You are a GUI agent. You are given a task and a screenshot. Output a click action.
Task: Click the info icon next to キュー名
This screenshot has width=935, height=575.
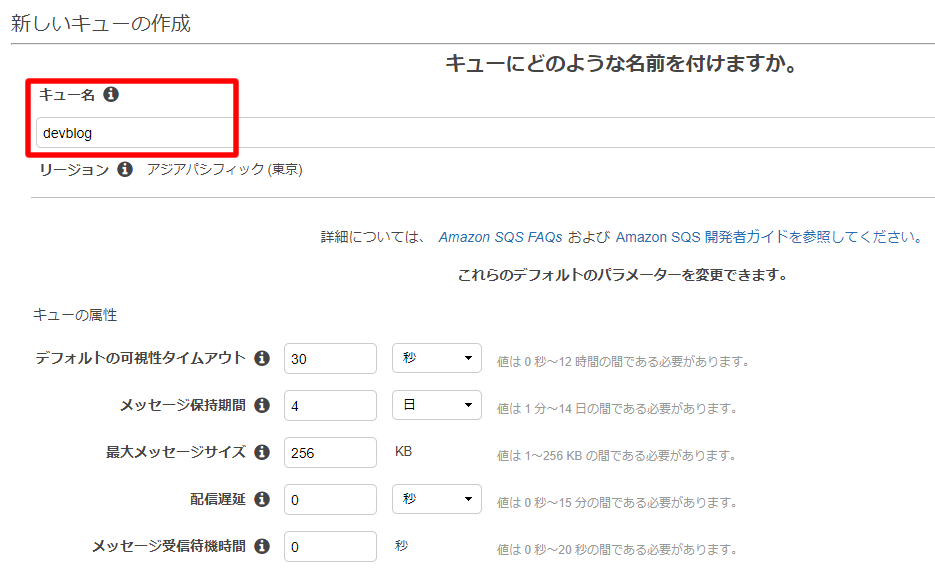click(x=111, y=94)
